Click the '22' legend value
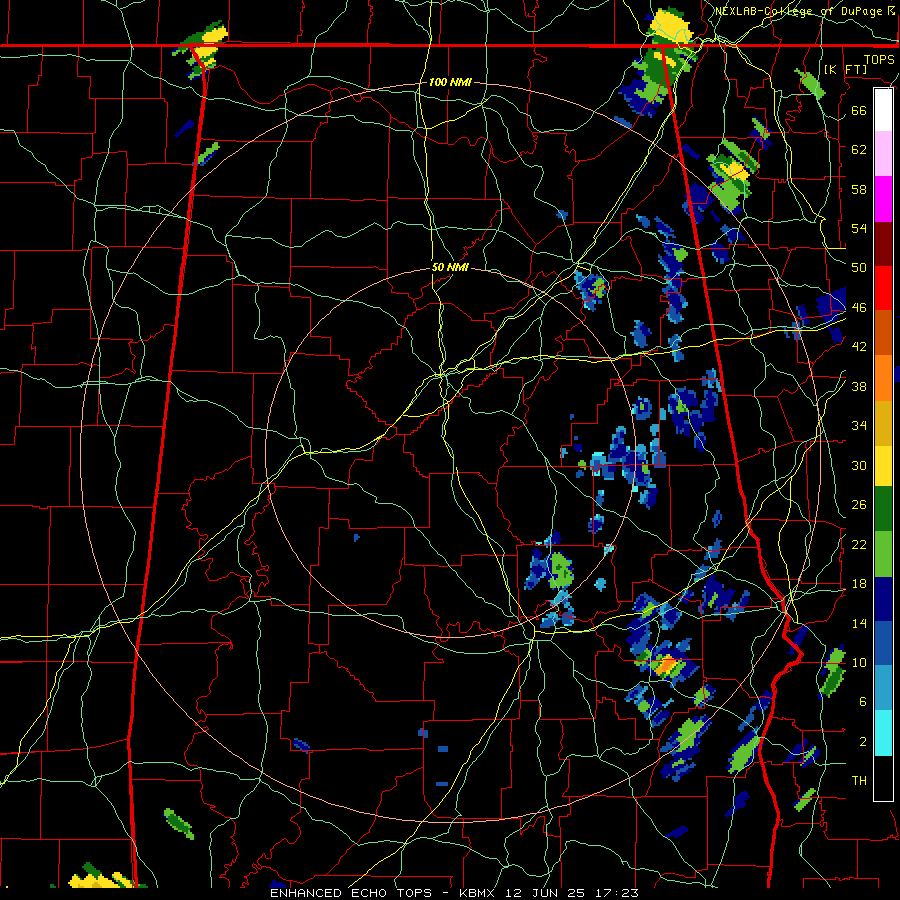The width and height of the screenshot is (900, 900). click(x=859, y=544)
